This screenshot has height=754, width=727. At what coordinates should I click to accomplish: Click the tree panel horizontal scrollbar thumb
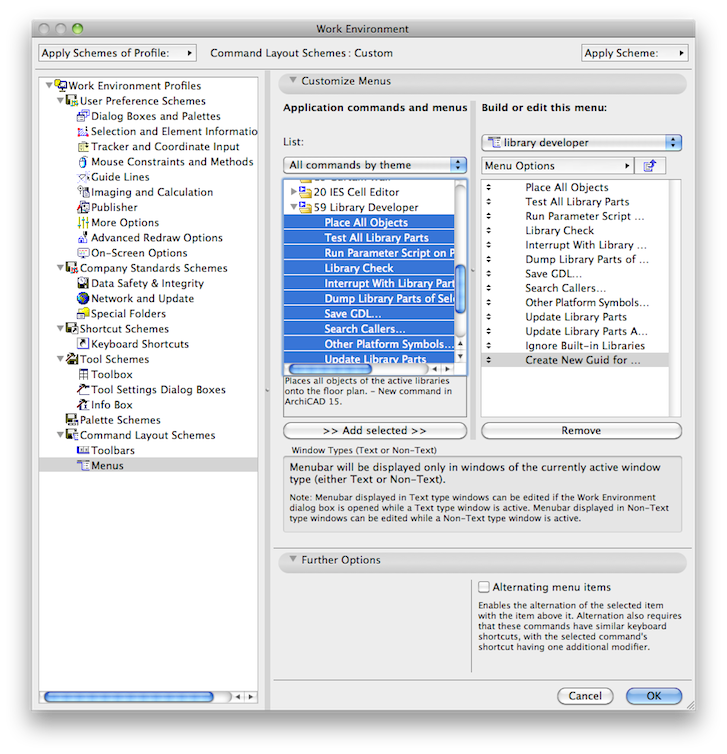[x=129, y=696]
